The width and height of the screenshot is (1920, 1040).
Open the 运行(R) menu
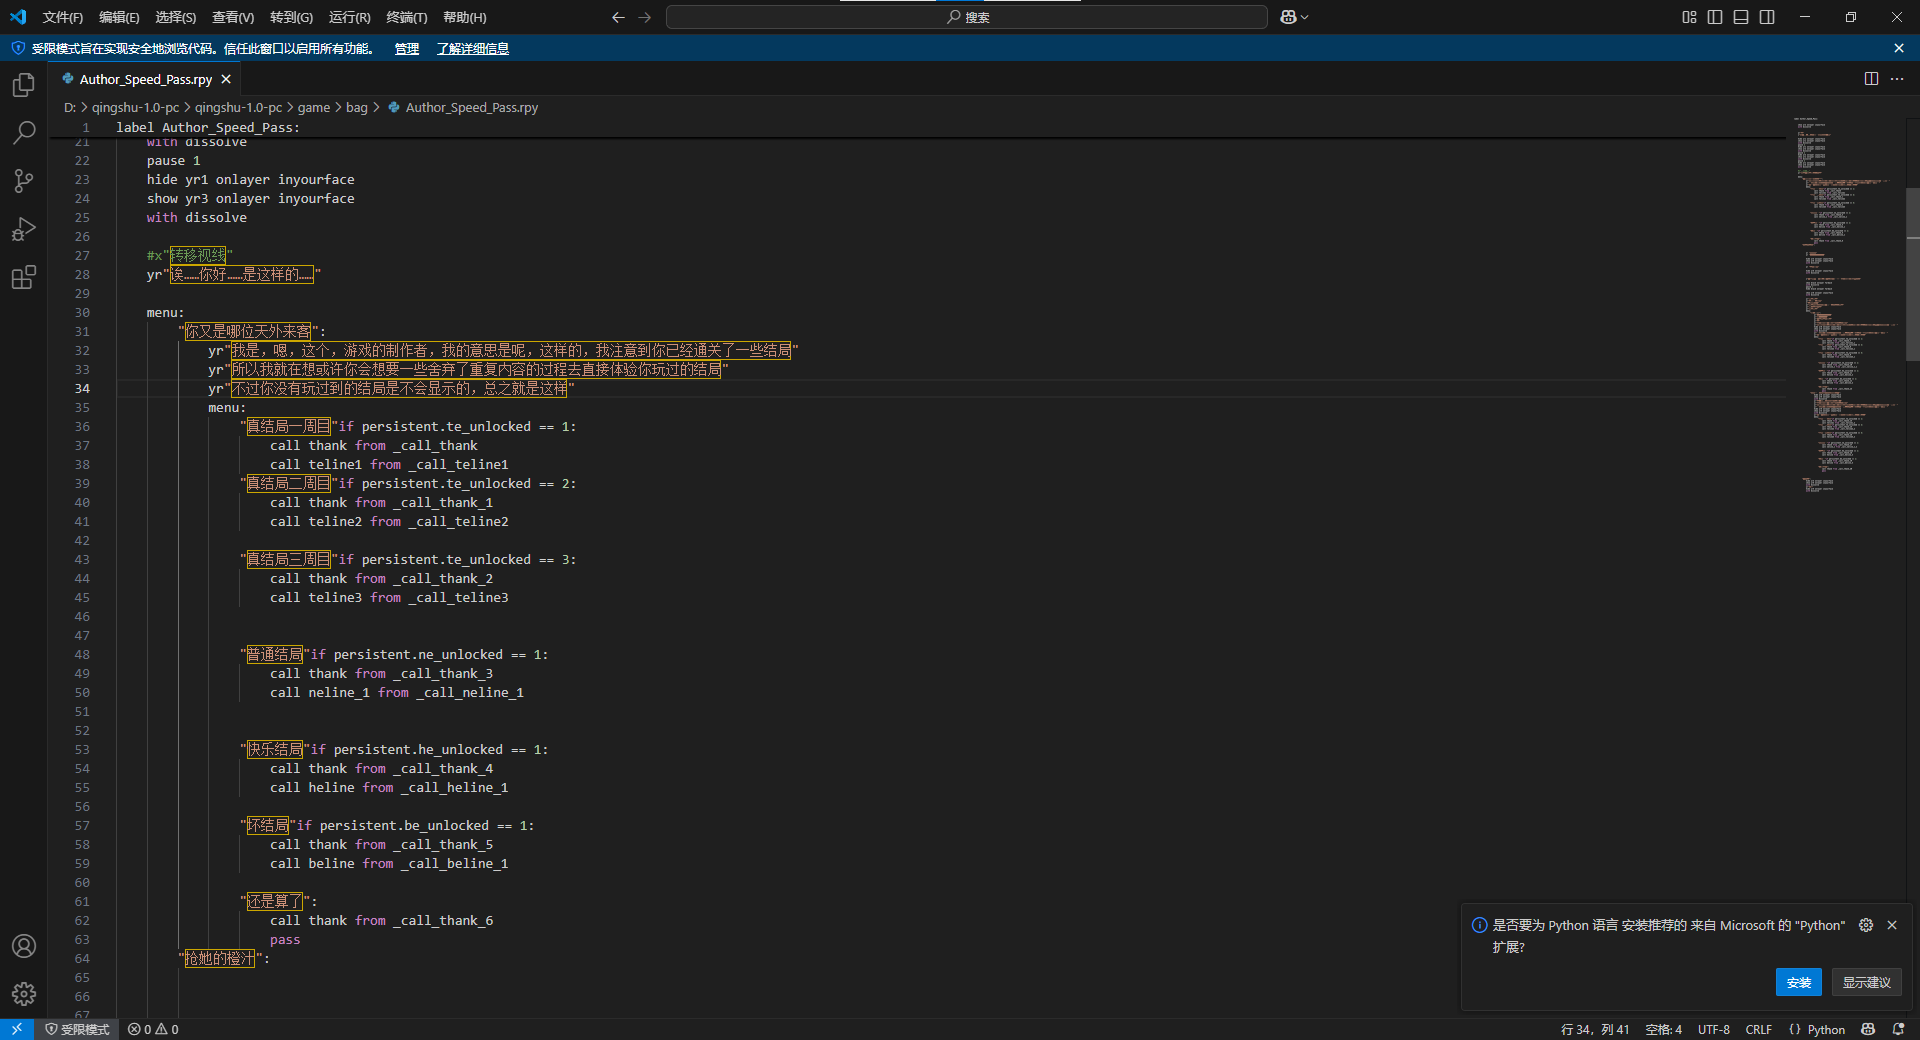coord(349,17)
